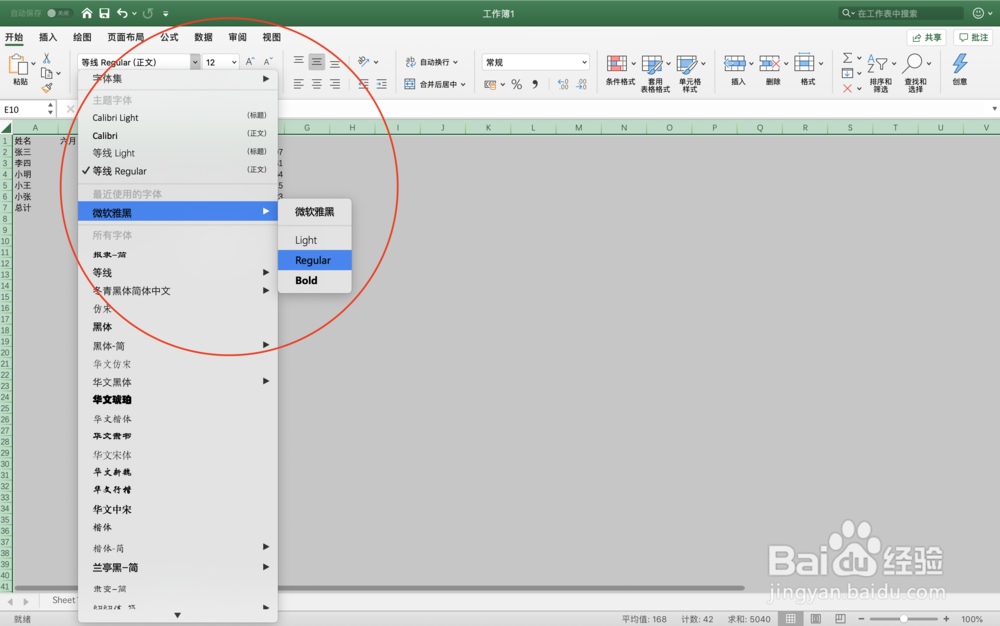Click the home icon in title bar

87,13
